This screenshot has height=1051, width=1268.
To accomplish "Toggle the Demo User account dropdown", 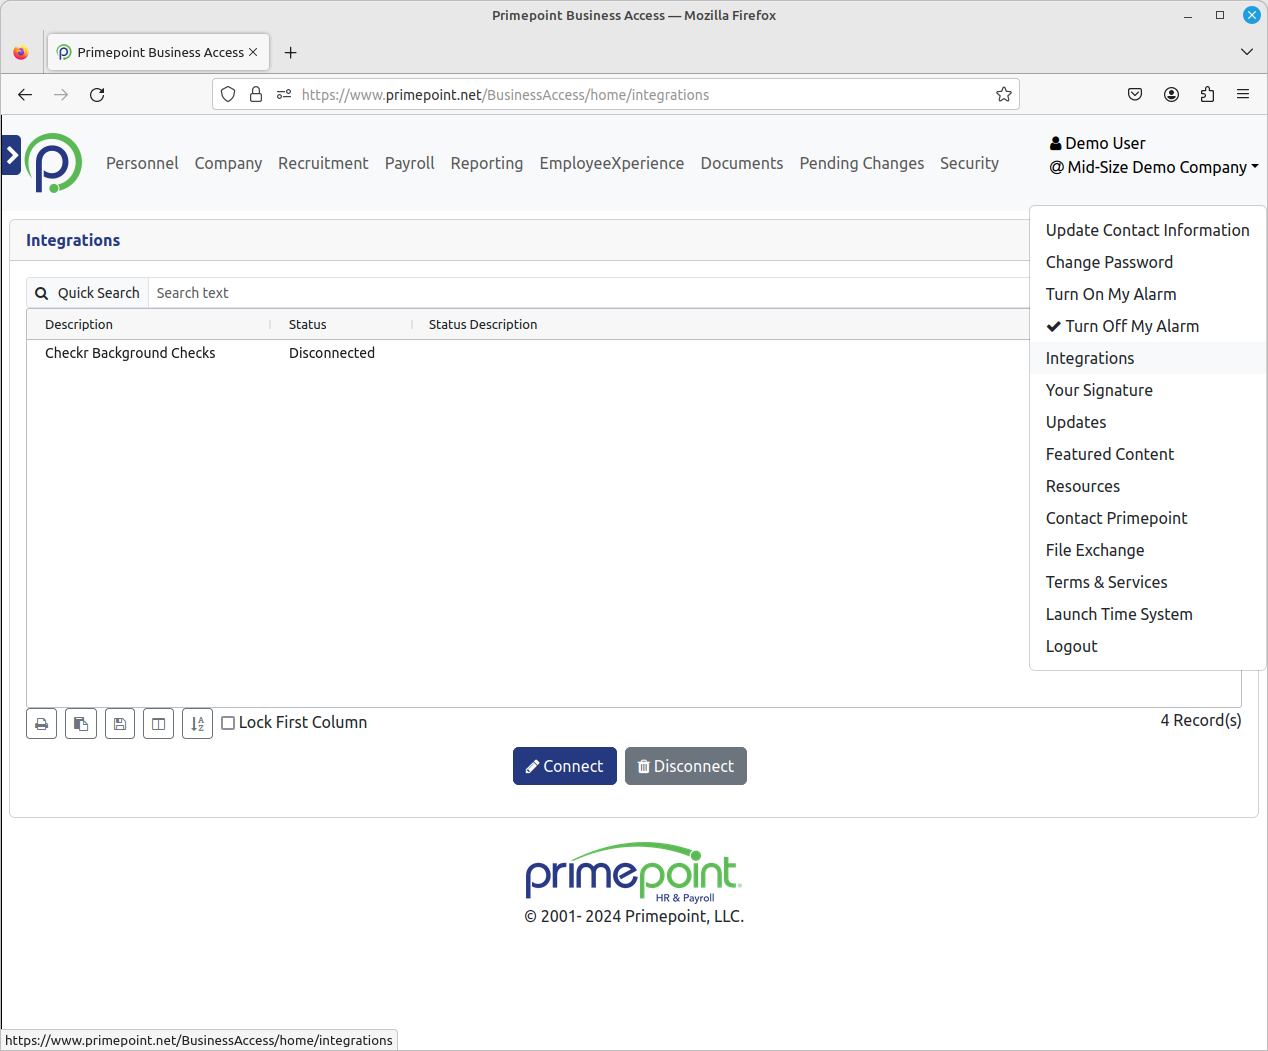I will pos(1154,155).
